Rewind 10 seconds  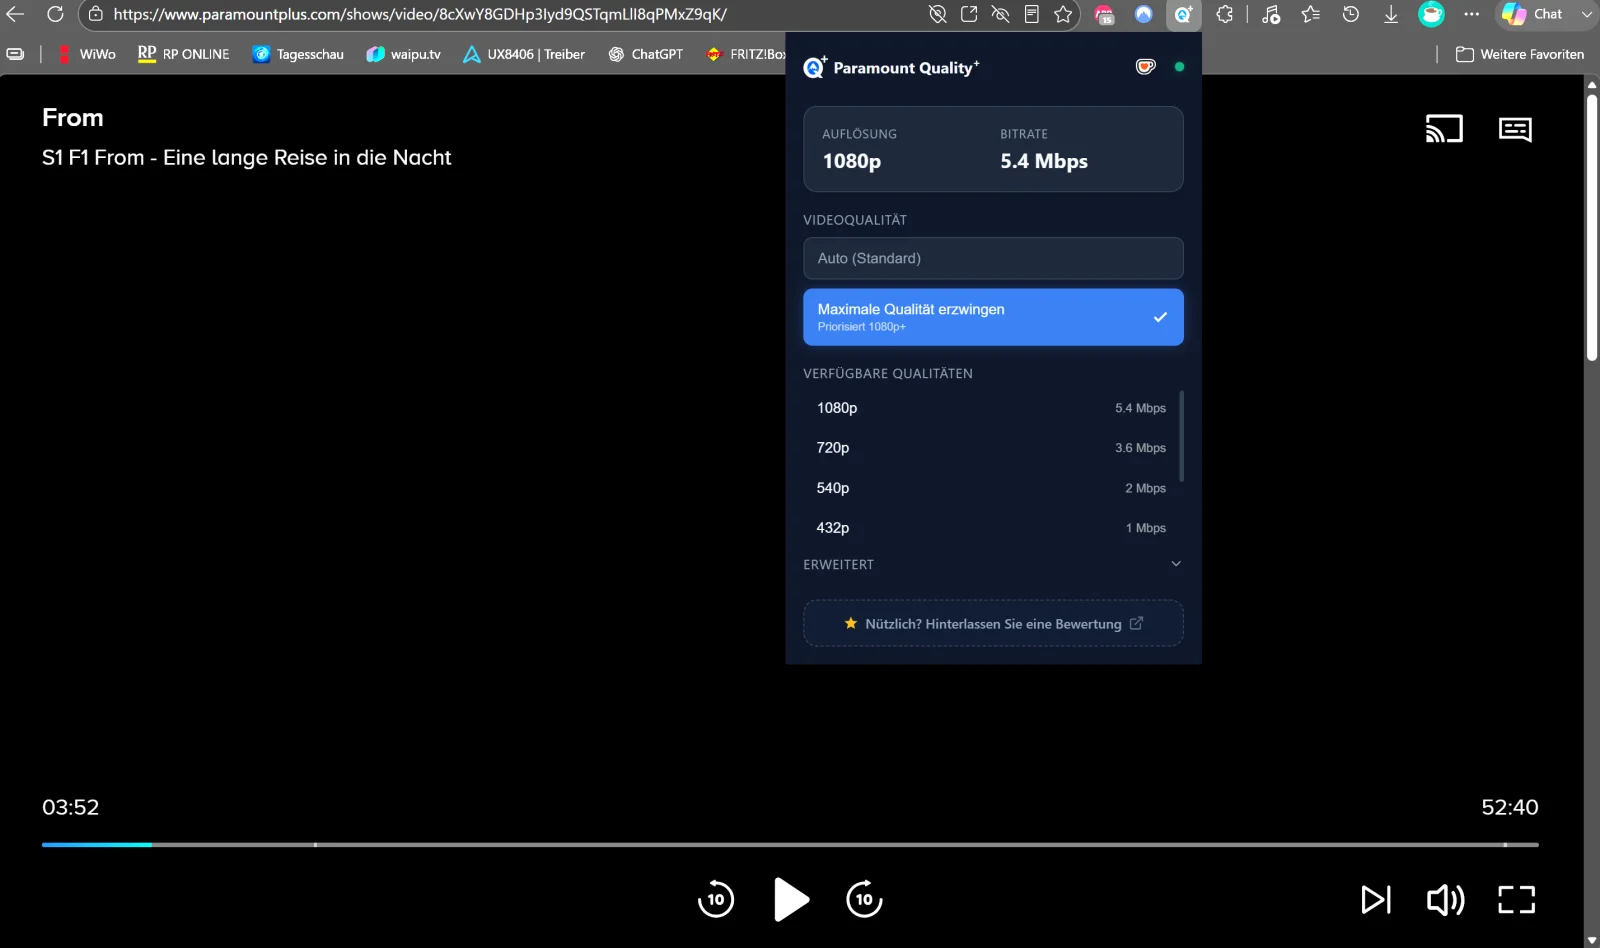point(716,899)
